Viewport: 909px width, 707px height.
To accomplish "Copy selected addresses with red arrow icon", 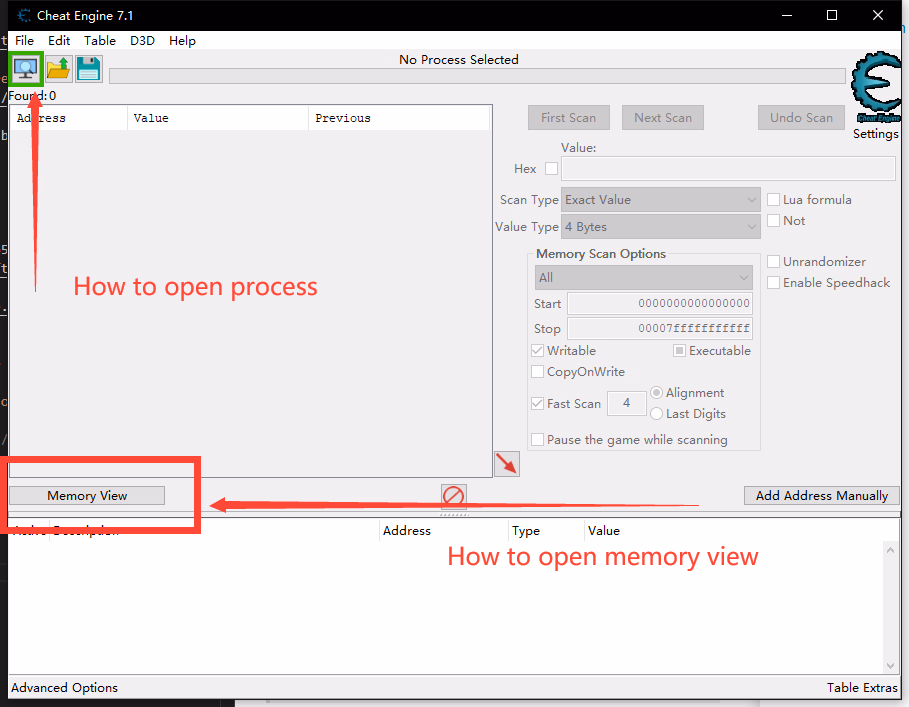I will tap(507, 464).
